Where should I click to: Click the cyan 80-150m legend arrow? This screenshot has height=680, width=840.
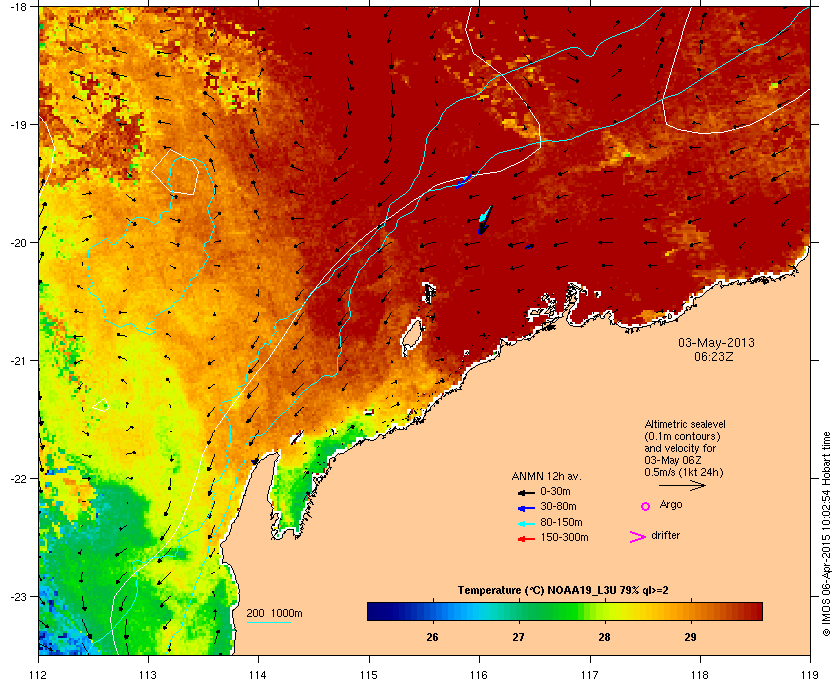[526, 523]
